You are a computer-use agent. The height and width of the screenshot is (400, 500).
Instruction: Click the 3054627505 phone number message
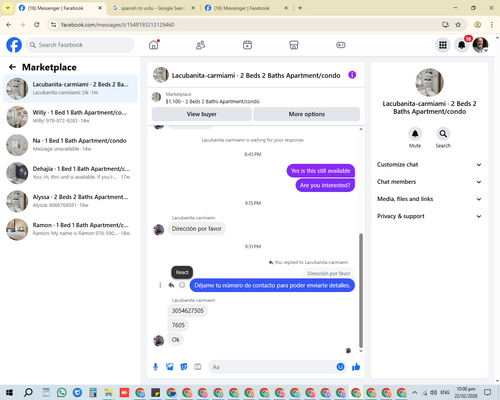point(188,311)
